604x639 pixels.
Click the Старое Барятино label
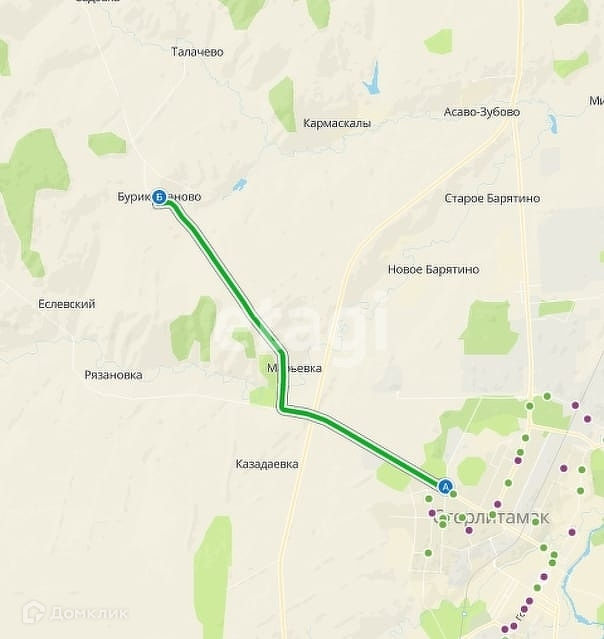492,198
